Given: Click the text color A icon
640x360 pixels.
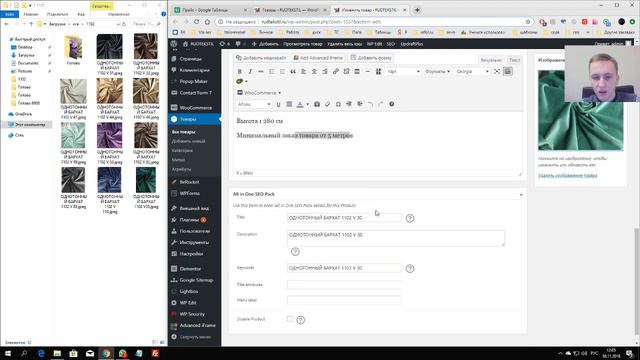Looking at the screenshot, I should pyautogui.click(x=300, y=104).
